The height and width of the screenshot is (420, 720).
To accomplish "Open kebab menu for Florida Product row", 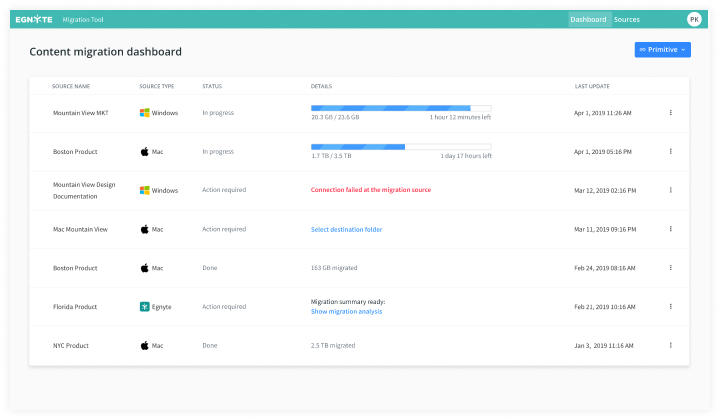I will [670, 307].
